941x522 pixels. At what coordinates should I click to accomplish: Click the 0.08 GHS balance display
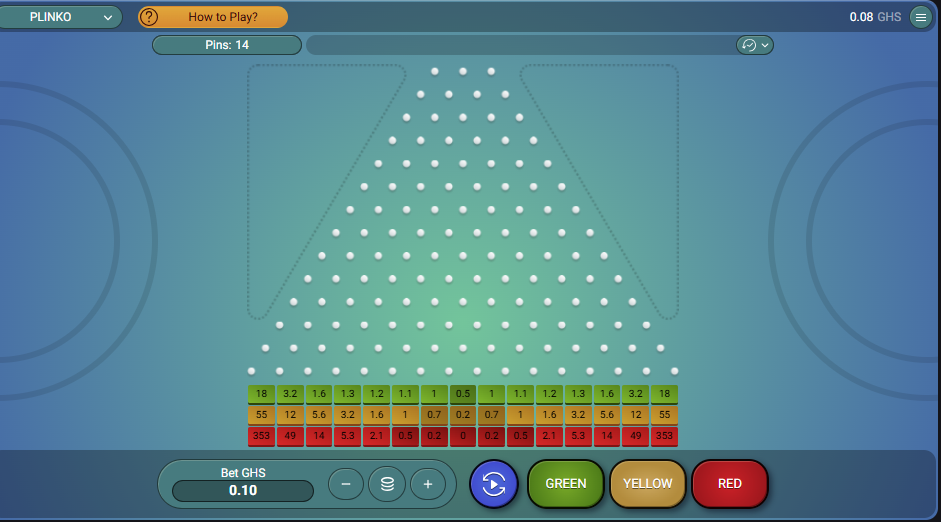(875, 17)
